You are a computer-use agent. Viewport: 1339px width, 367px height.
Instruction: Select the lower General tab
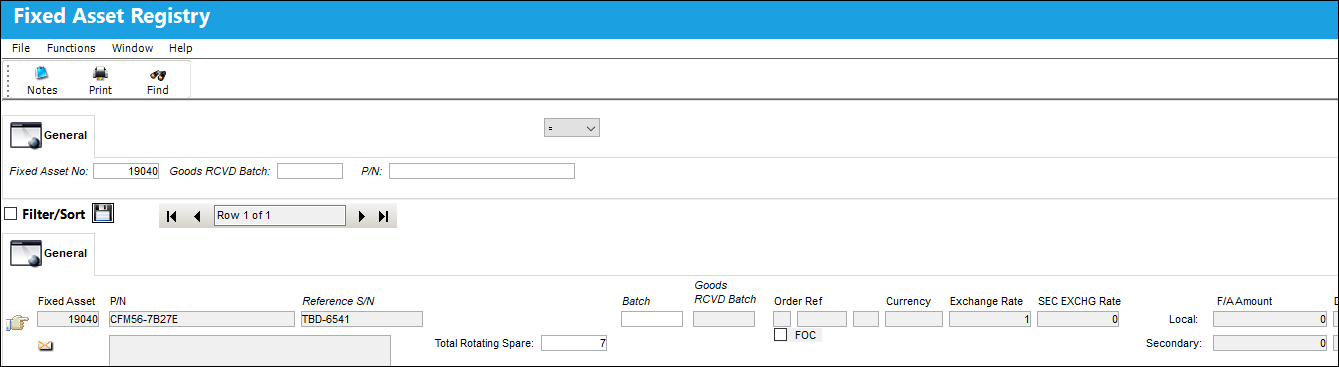(x=48, y=254)
